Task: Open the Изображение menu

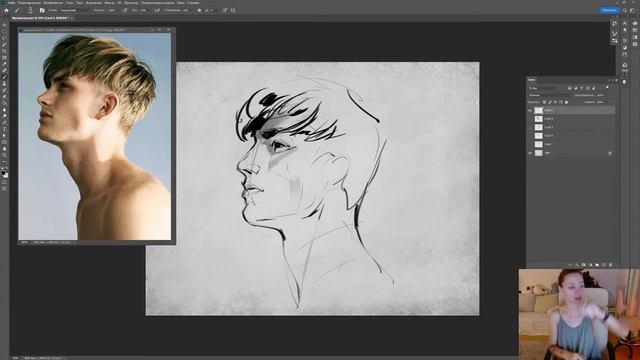Action: (x=53, y=3)
